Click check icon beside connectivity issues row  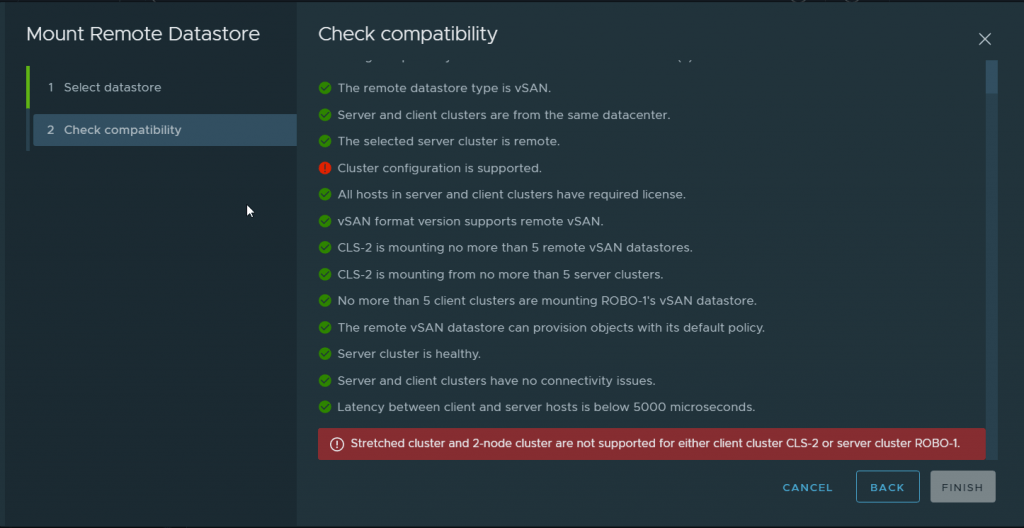pos(325,381)
